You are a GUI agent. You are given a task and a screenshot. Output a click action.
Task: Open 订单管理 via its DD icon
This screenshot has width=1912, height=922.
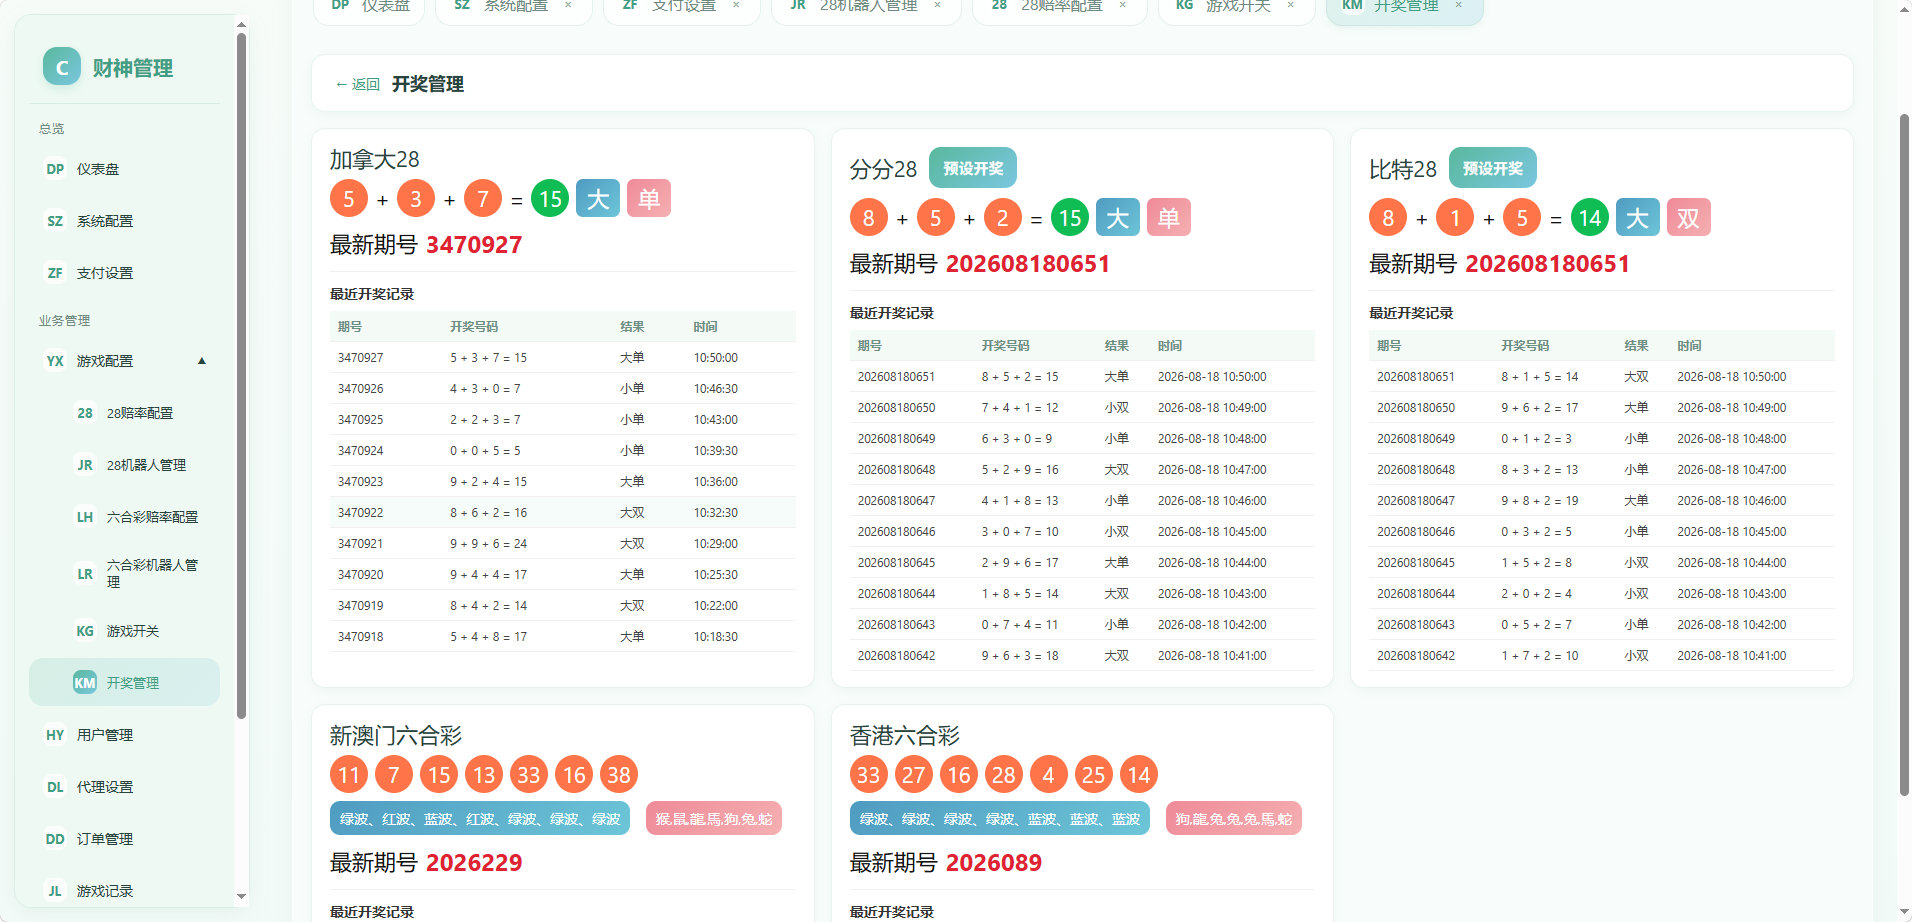tap(55, 839)
